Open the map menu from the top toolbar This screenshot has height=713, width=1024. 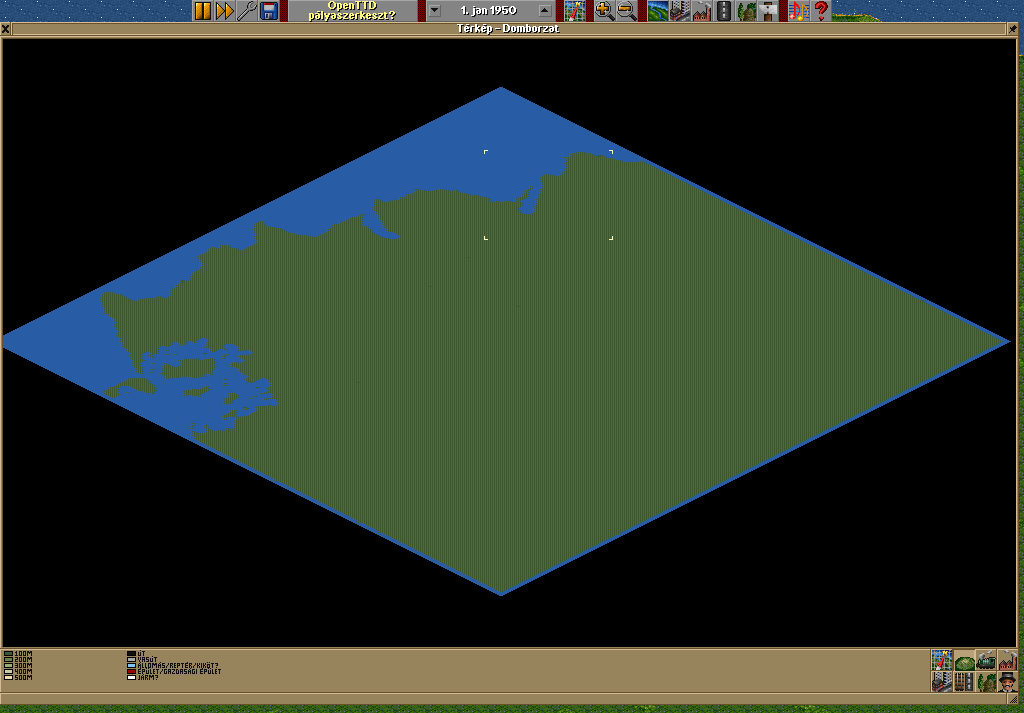[575, 10]
